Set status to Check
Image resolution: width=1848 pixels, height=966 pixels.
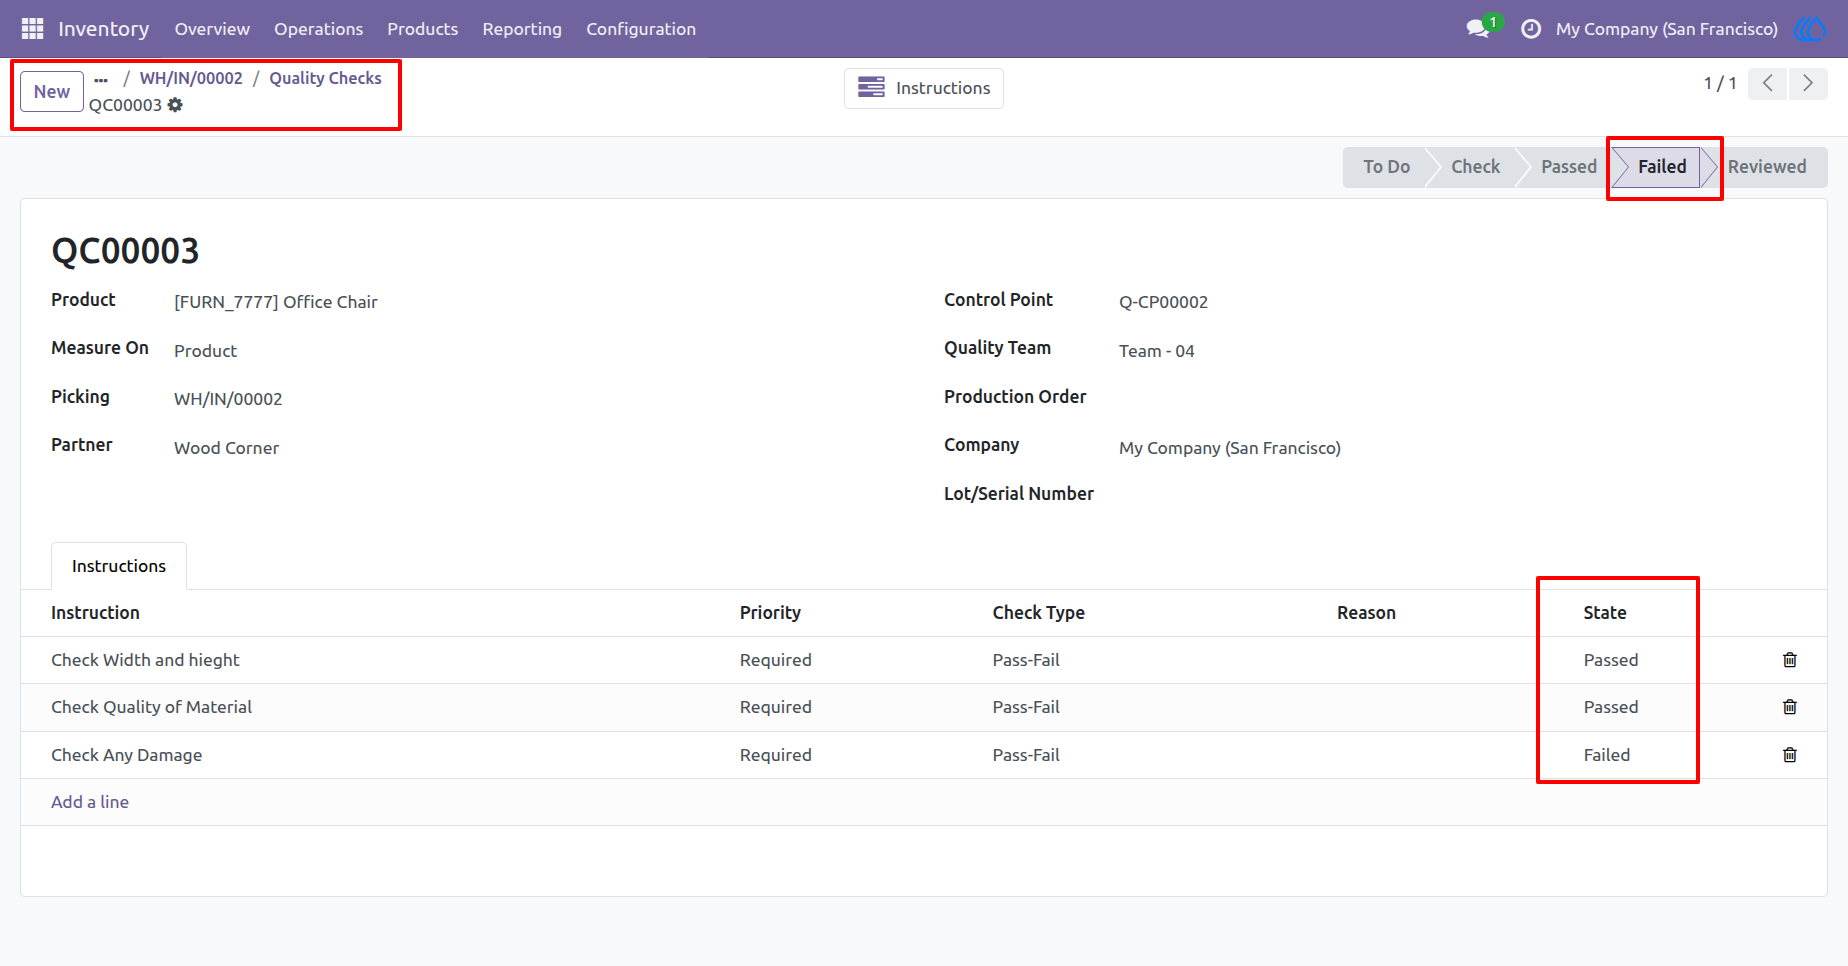(1475, 167)
